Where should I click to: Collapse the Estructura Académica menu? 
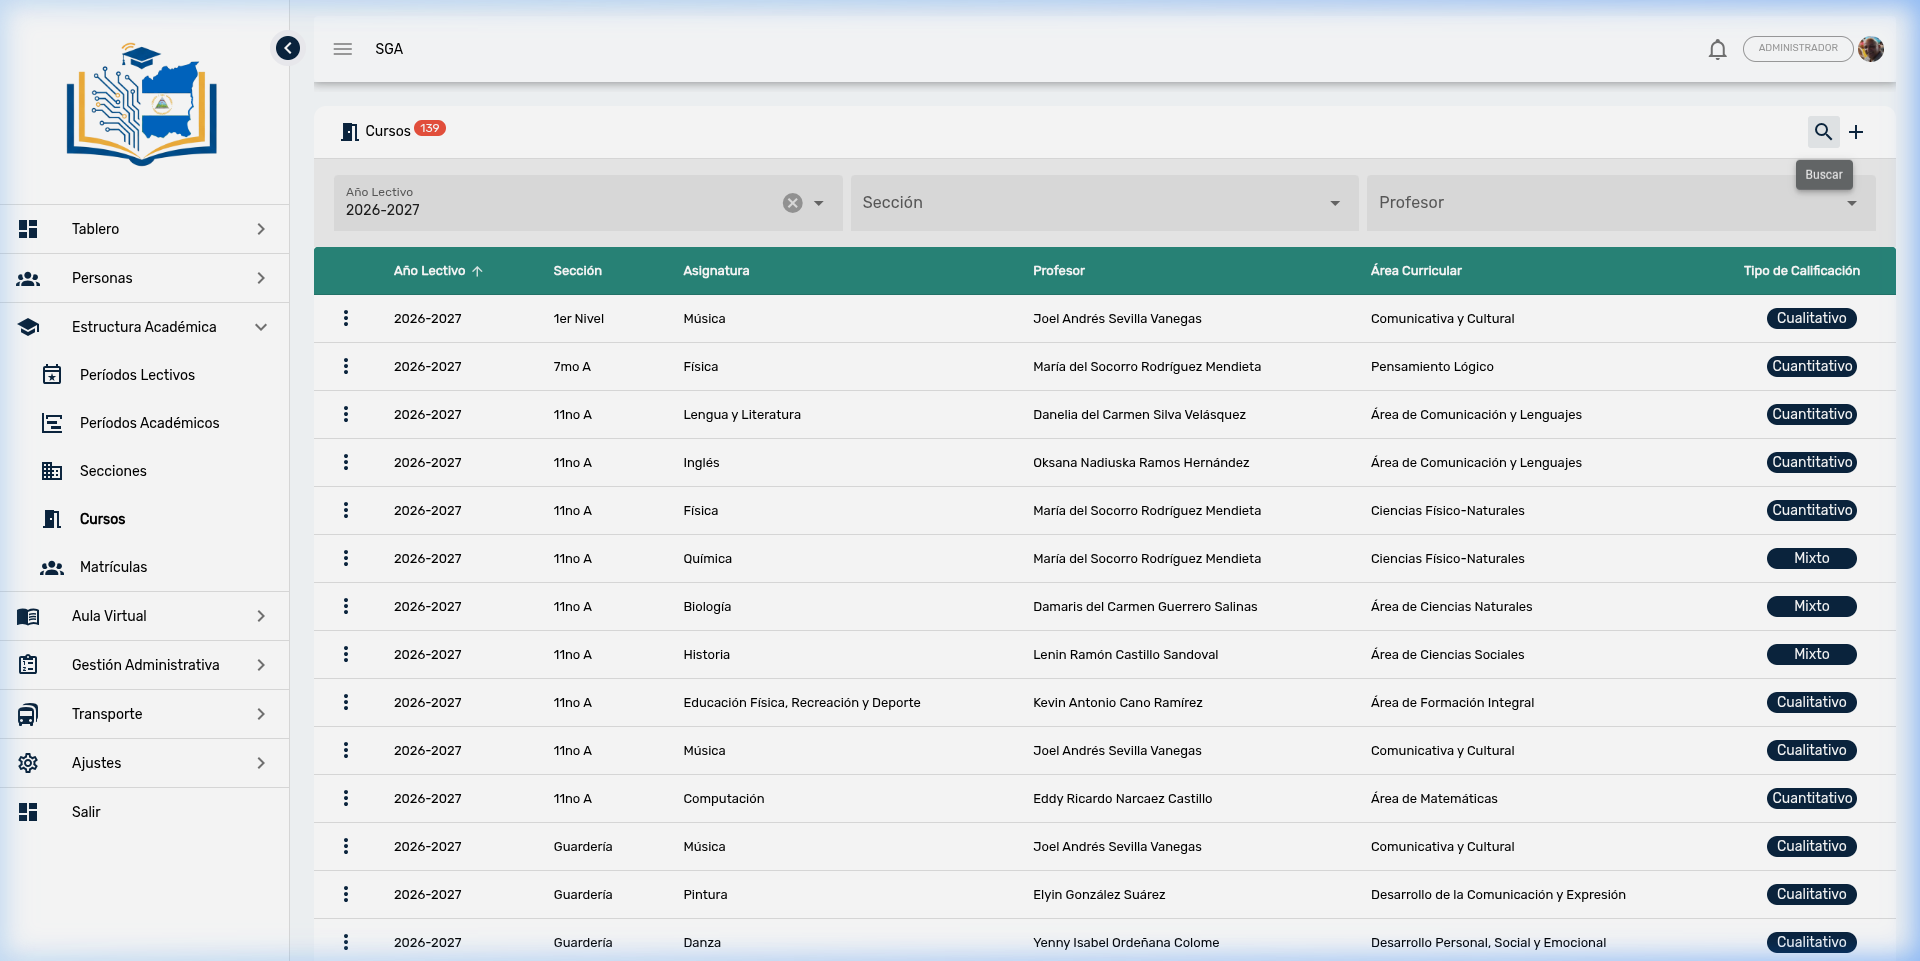tap(144, 327)
